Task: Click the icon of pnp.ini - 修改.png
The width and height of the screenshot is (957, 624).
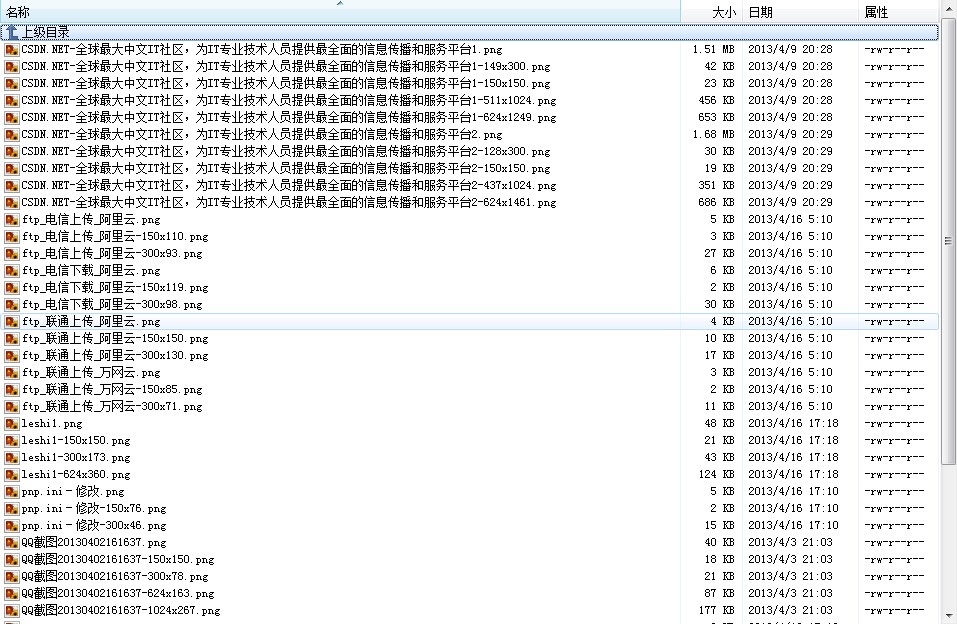Action: [12, 492]
